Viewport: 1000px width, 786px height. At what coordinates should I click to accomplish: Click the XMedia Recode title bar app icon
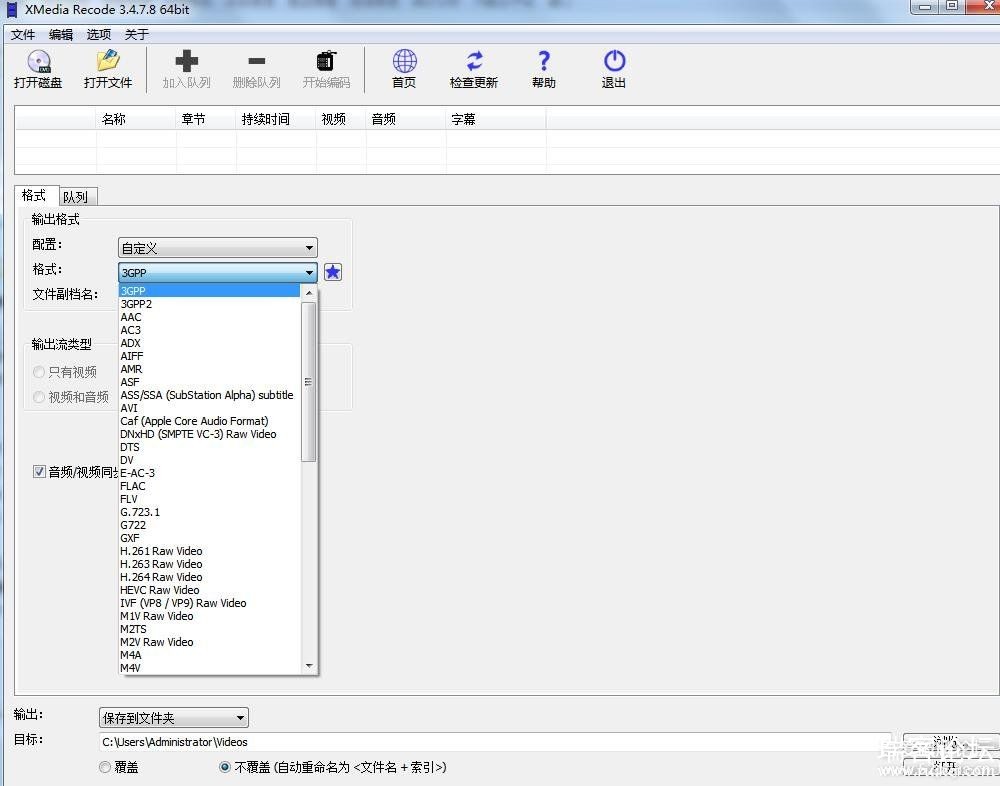pyautogui.click(x=11, y=10)
